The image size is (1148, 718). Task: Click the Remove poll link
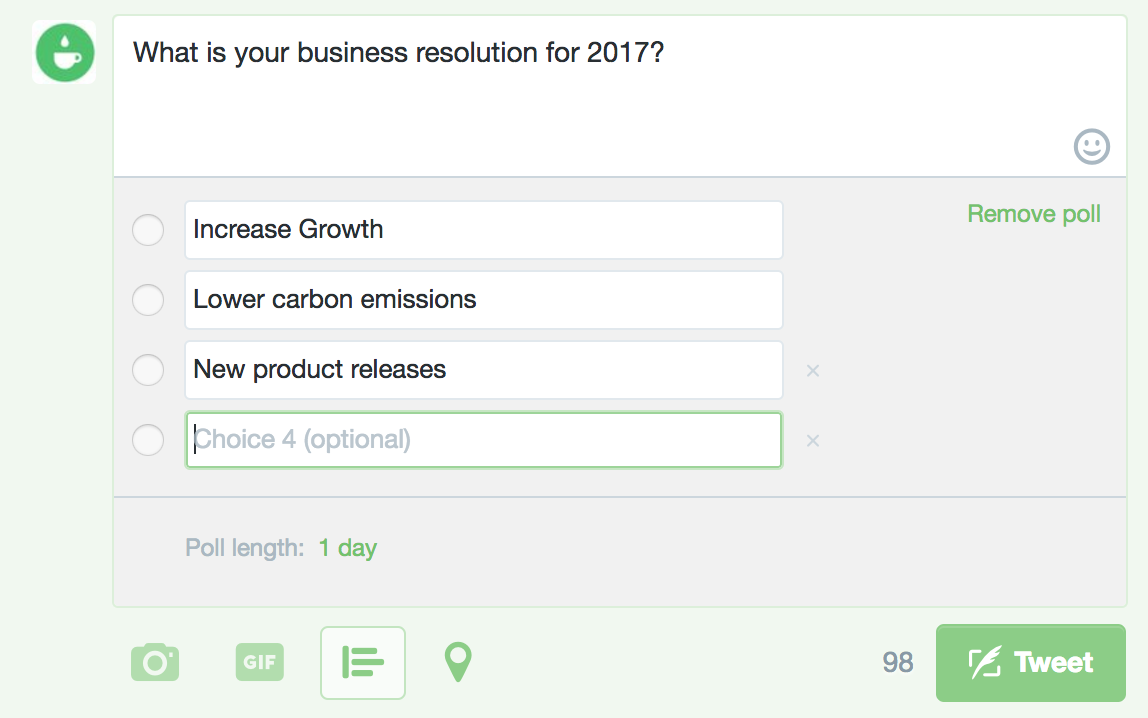1034,214
